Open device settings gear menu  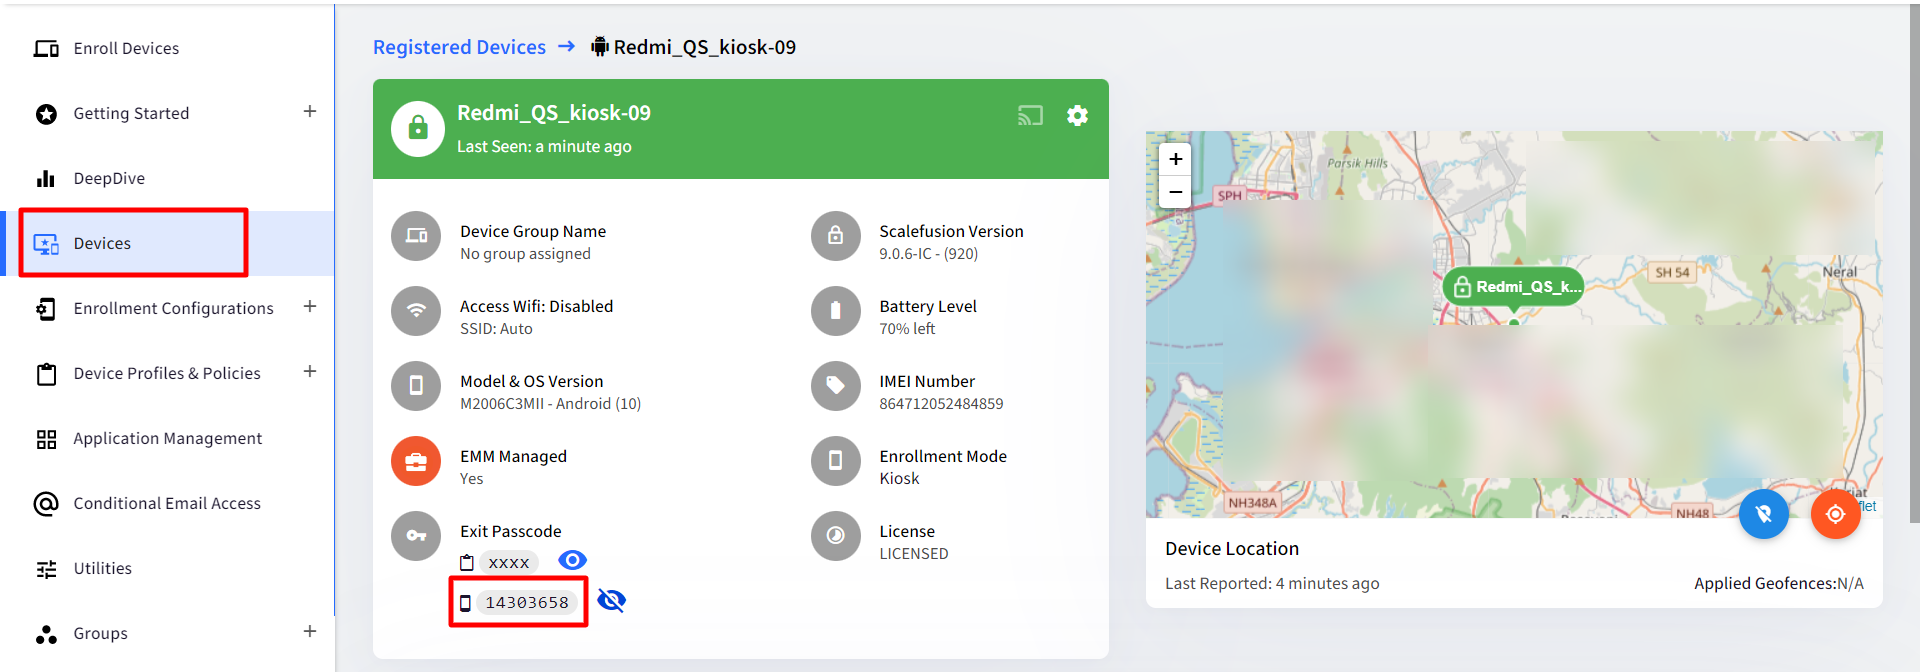(1077, 116)
